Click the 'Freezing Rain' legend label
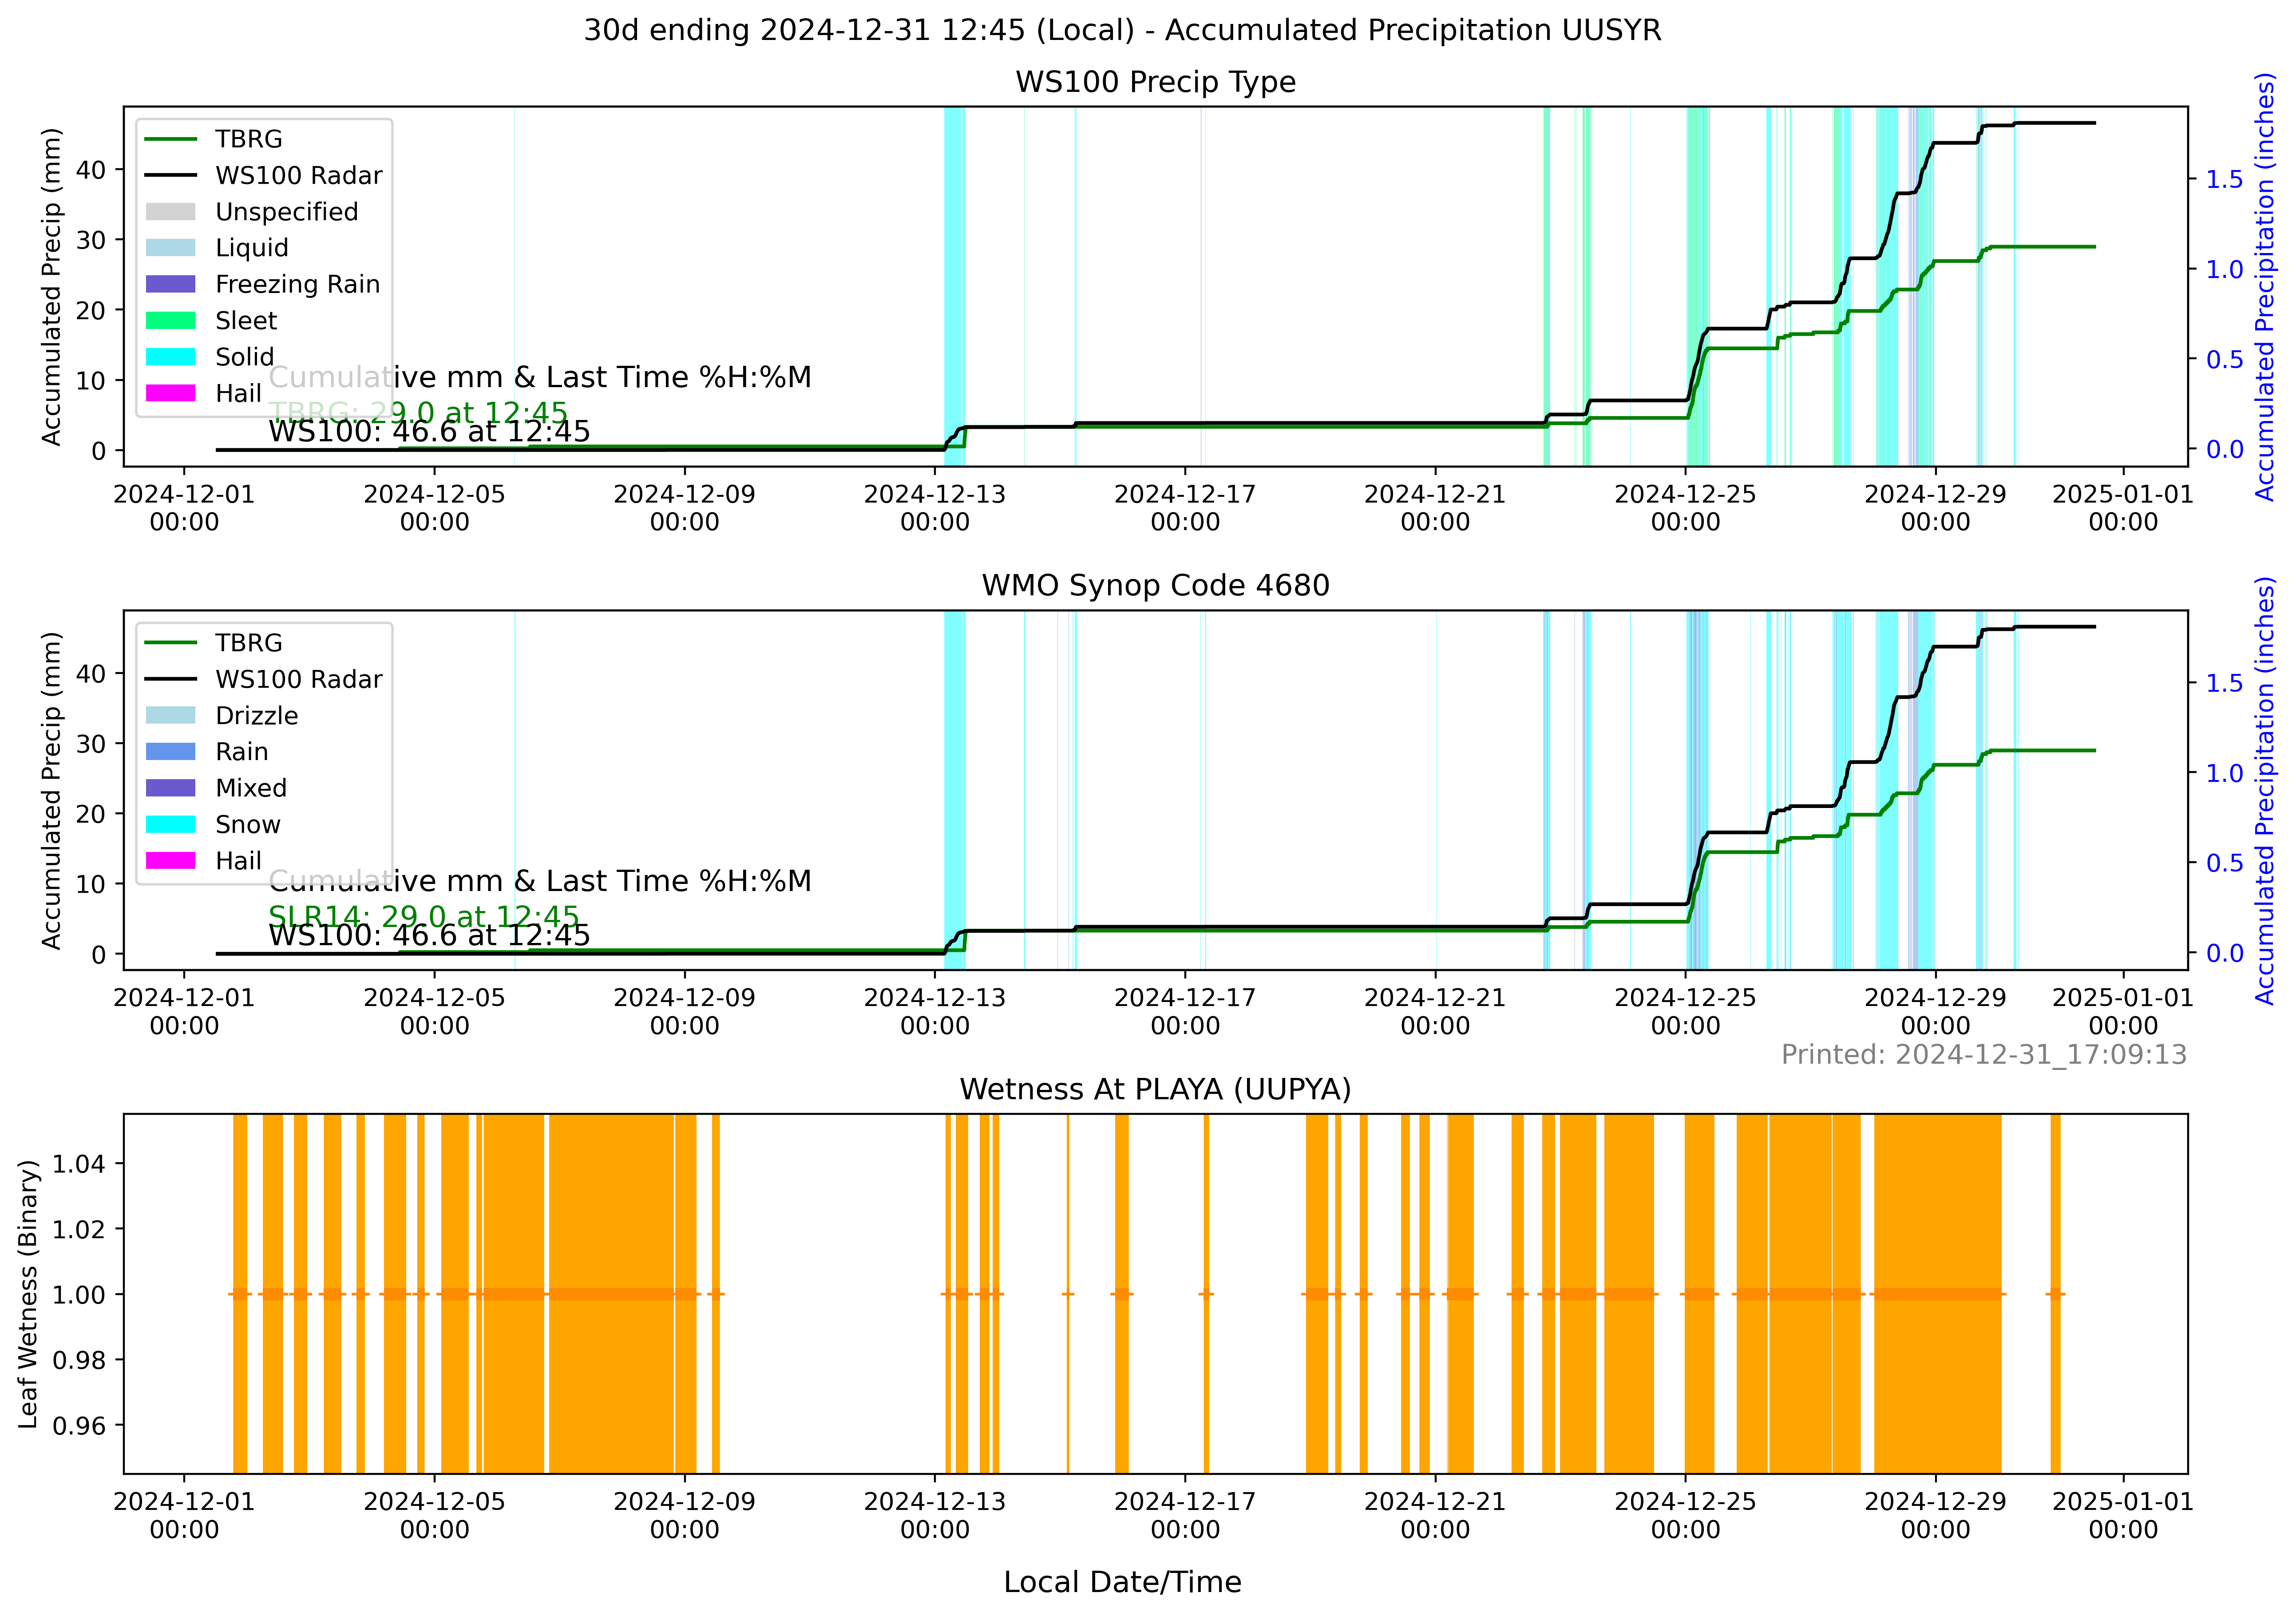Image resolution: width=2296 pixels, height=1616 pixels. click(x=298, y=284)
